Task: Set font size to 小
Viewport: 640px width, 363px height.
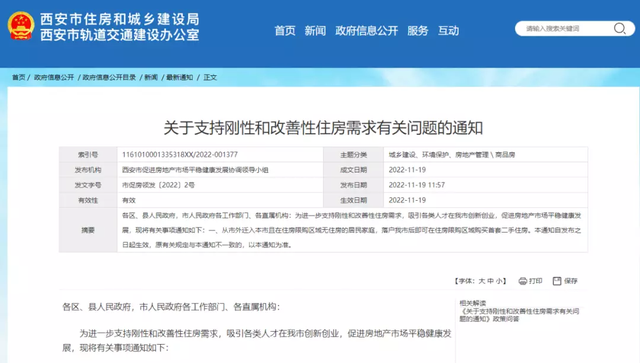Action: pos(500,281)
